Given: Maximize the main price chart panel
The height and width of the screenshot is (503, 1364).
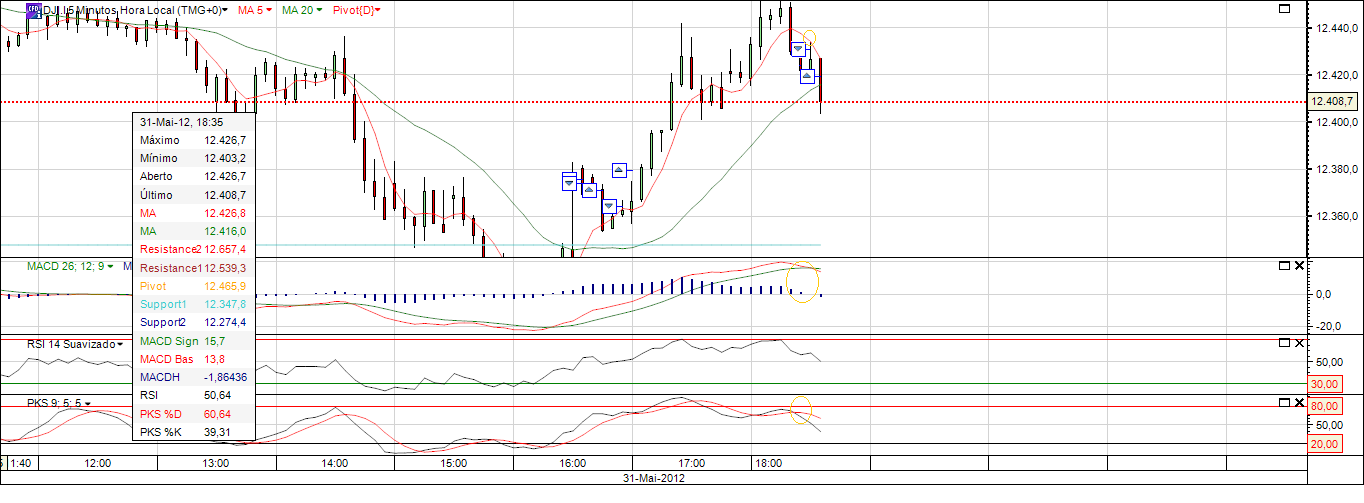Looking at the screenshot, I should pyautogui.click(x=1285, y=8).
